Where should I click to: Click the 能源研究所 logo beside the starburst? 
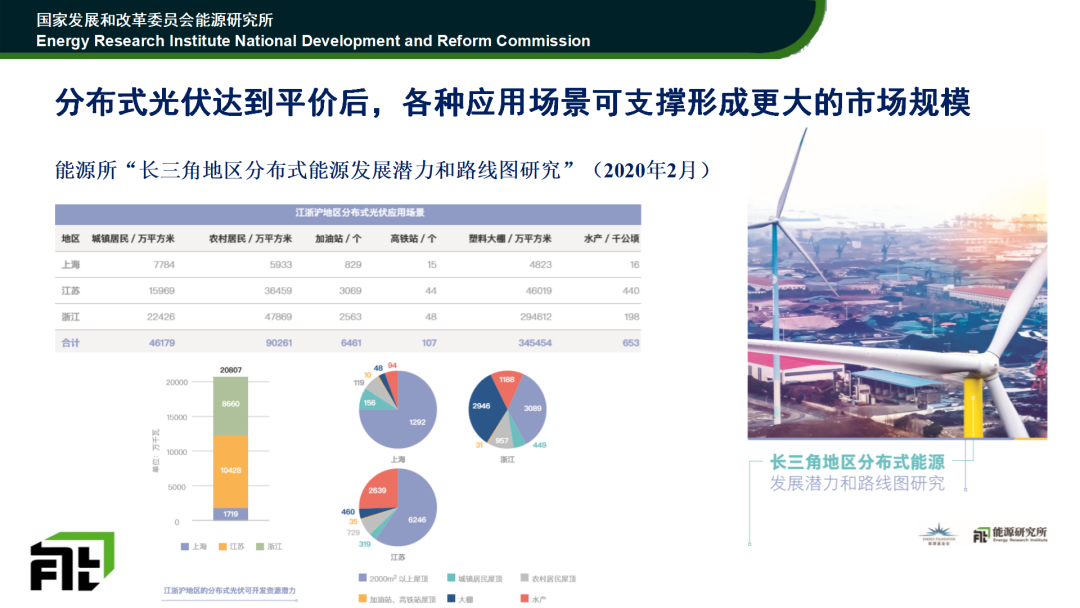(x=1010, y=534)
